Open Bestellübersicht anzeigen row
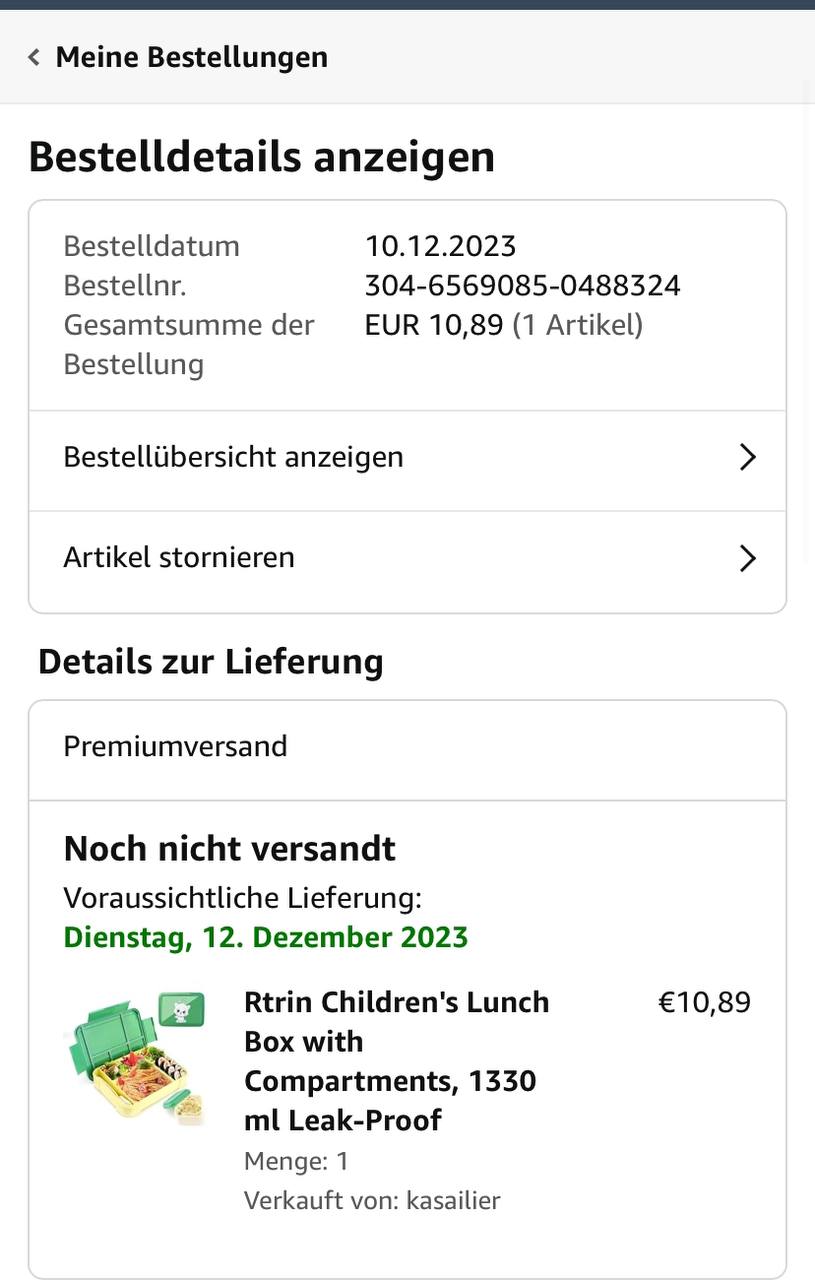The height and width of the screenshot is (1280, 815). coord(233,457)
